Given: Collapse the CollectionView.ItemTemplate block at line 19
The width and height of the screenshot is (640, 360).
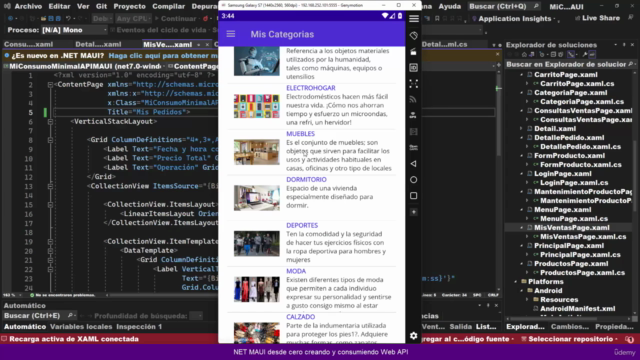Looking at the screenshot, I should click(x=50, y=242).
